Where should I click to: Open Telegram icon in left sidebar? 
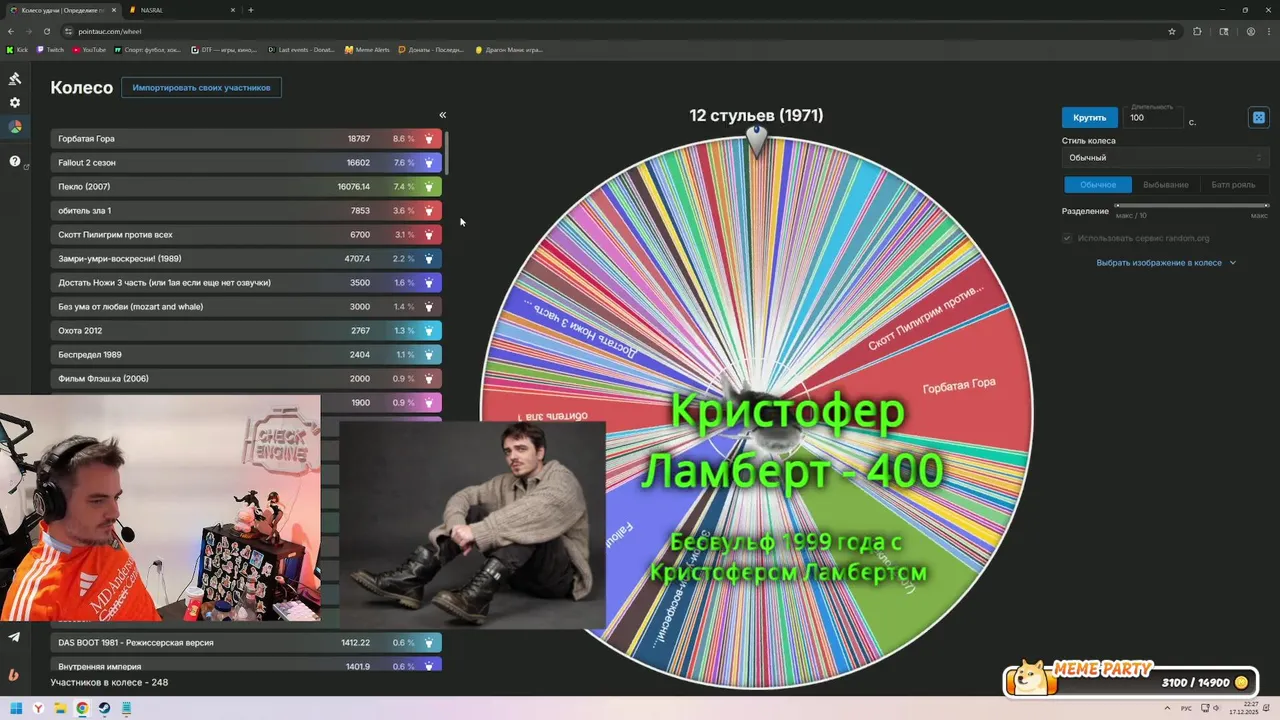[x=14, y=637]
